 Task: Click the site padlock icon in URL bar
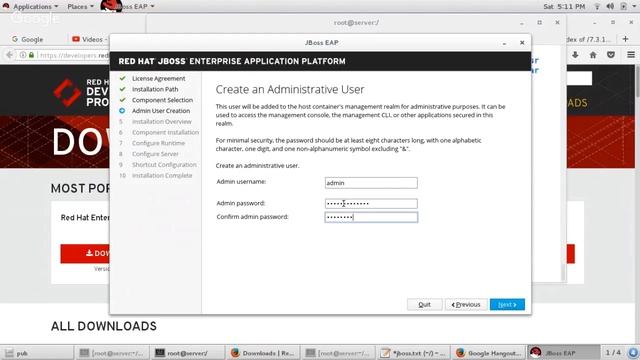(31, 55)
